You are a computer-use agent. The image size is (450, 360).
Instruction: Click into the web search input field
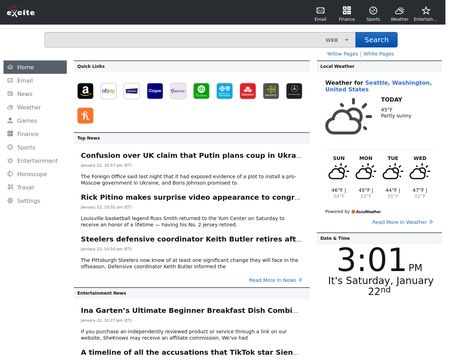(x=183, y=40)
